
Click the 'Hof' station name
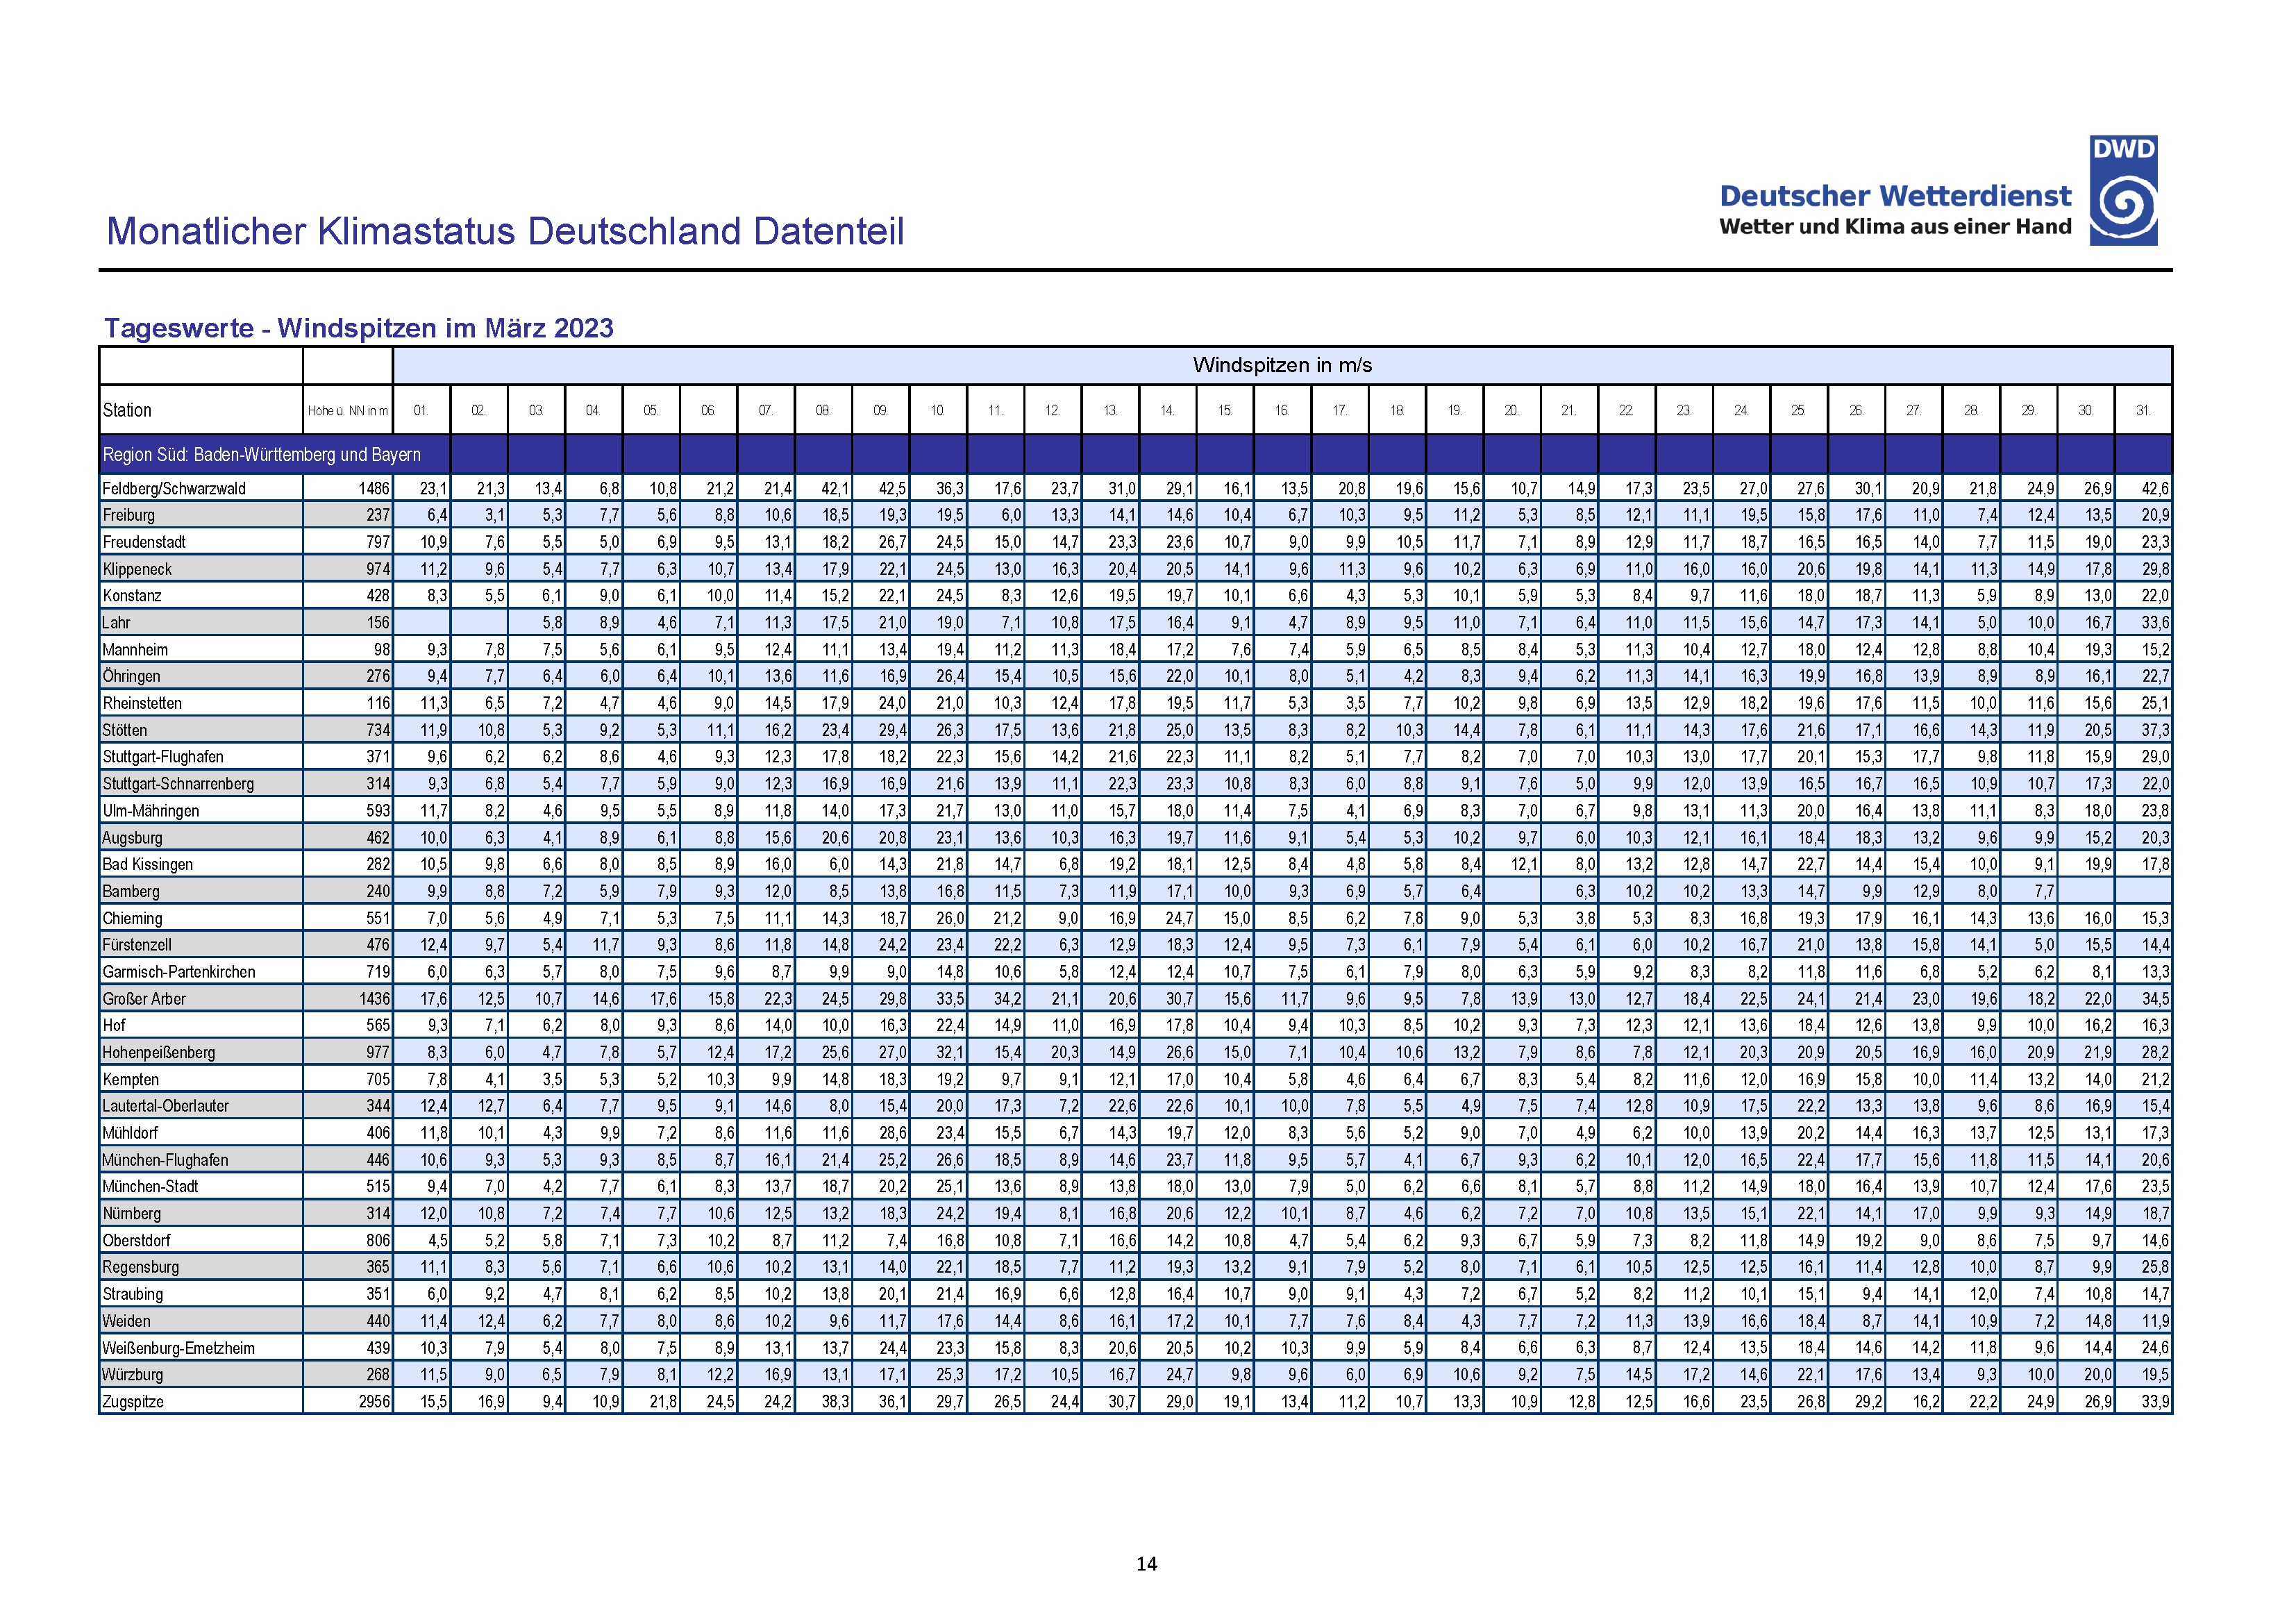(114, 1025)
